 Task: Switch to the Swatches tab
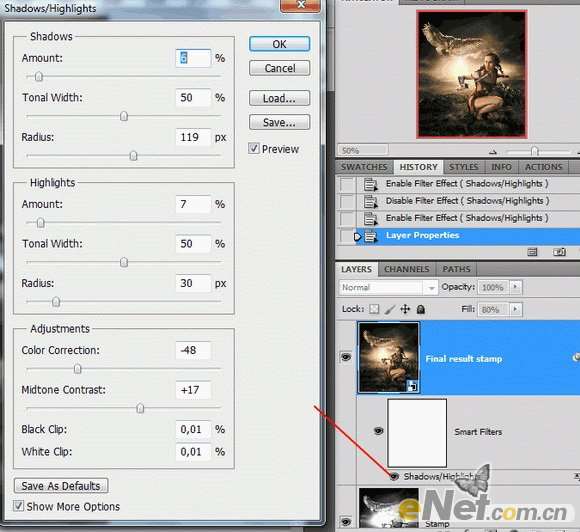point(364,167)
